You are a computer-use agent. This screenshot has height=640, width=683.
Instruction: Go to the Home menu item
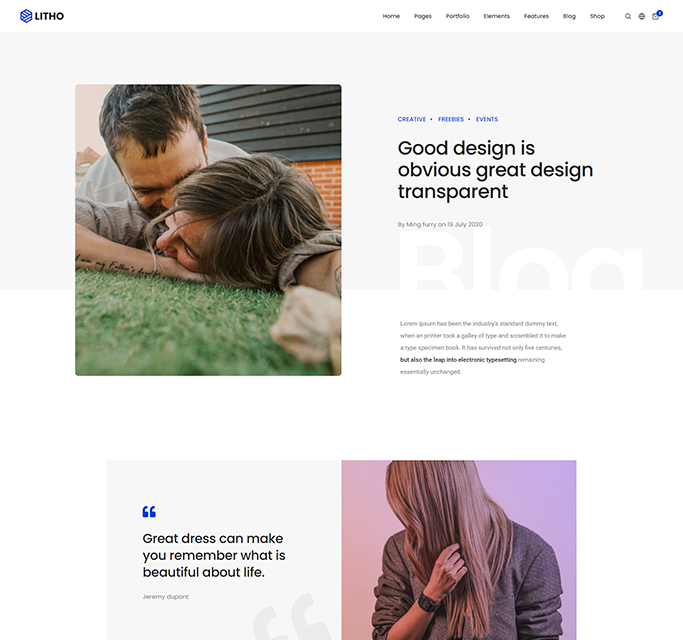coord(391,16)
